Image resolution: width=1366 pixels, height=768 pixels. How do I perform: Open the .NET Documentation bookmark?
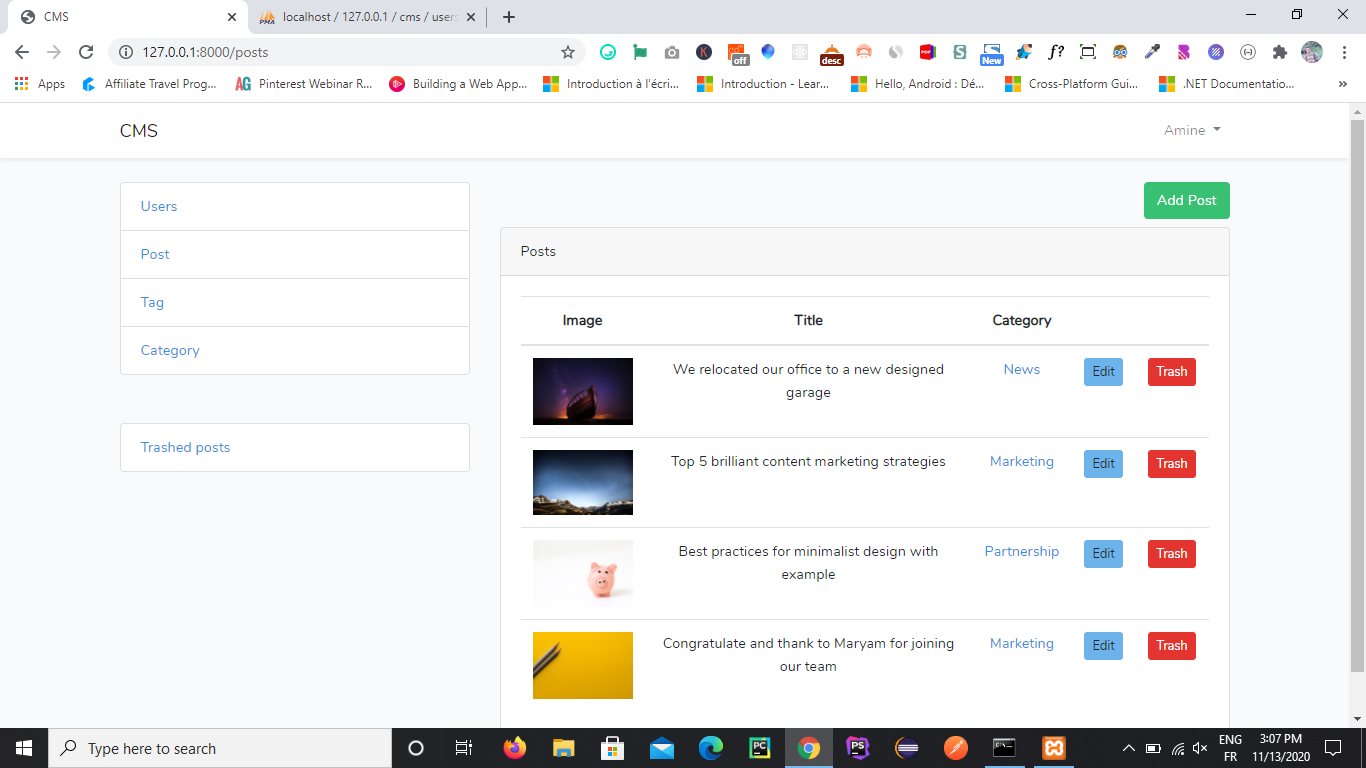tap(1227, 84)
